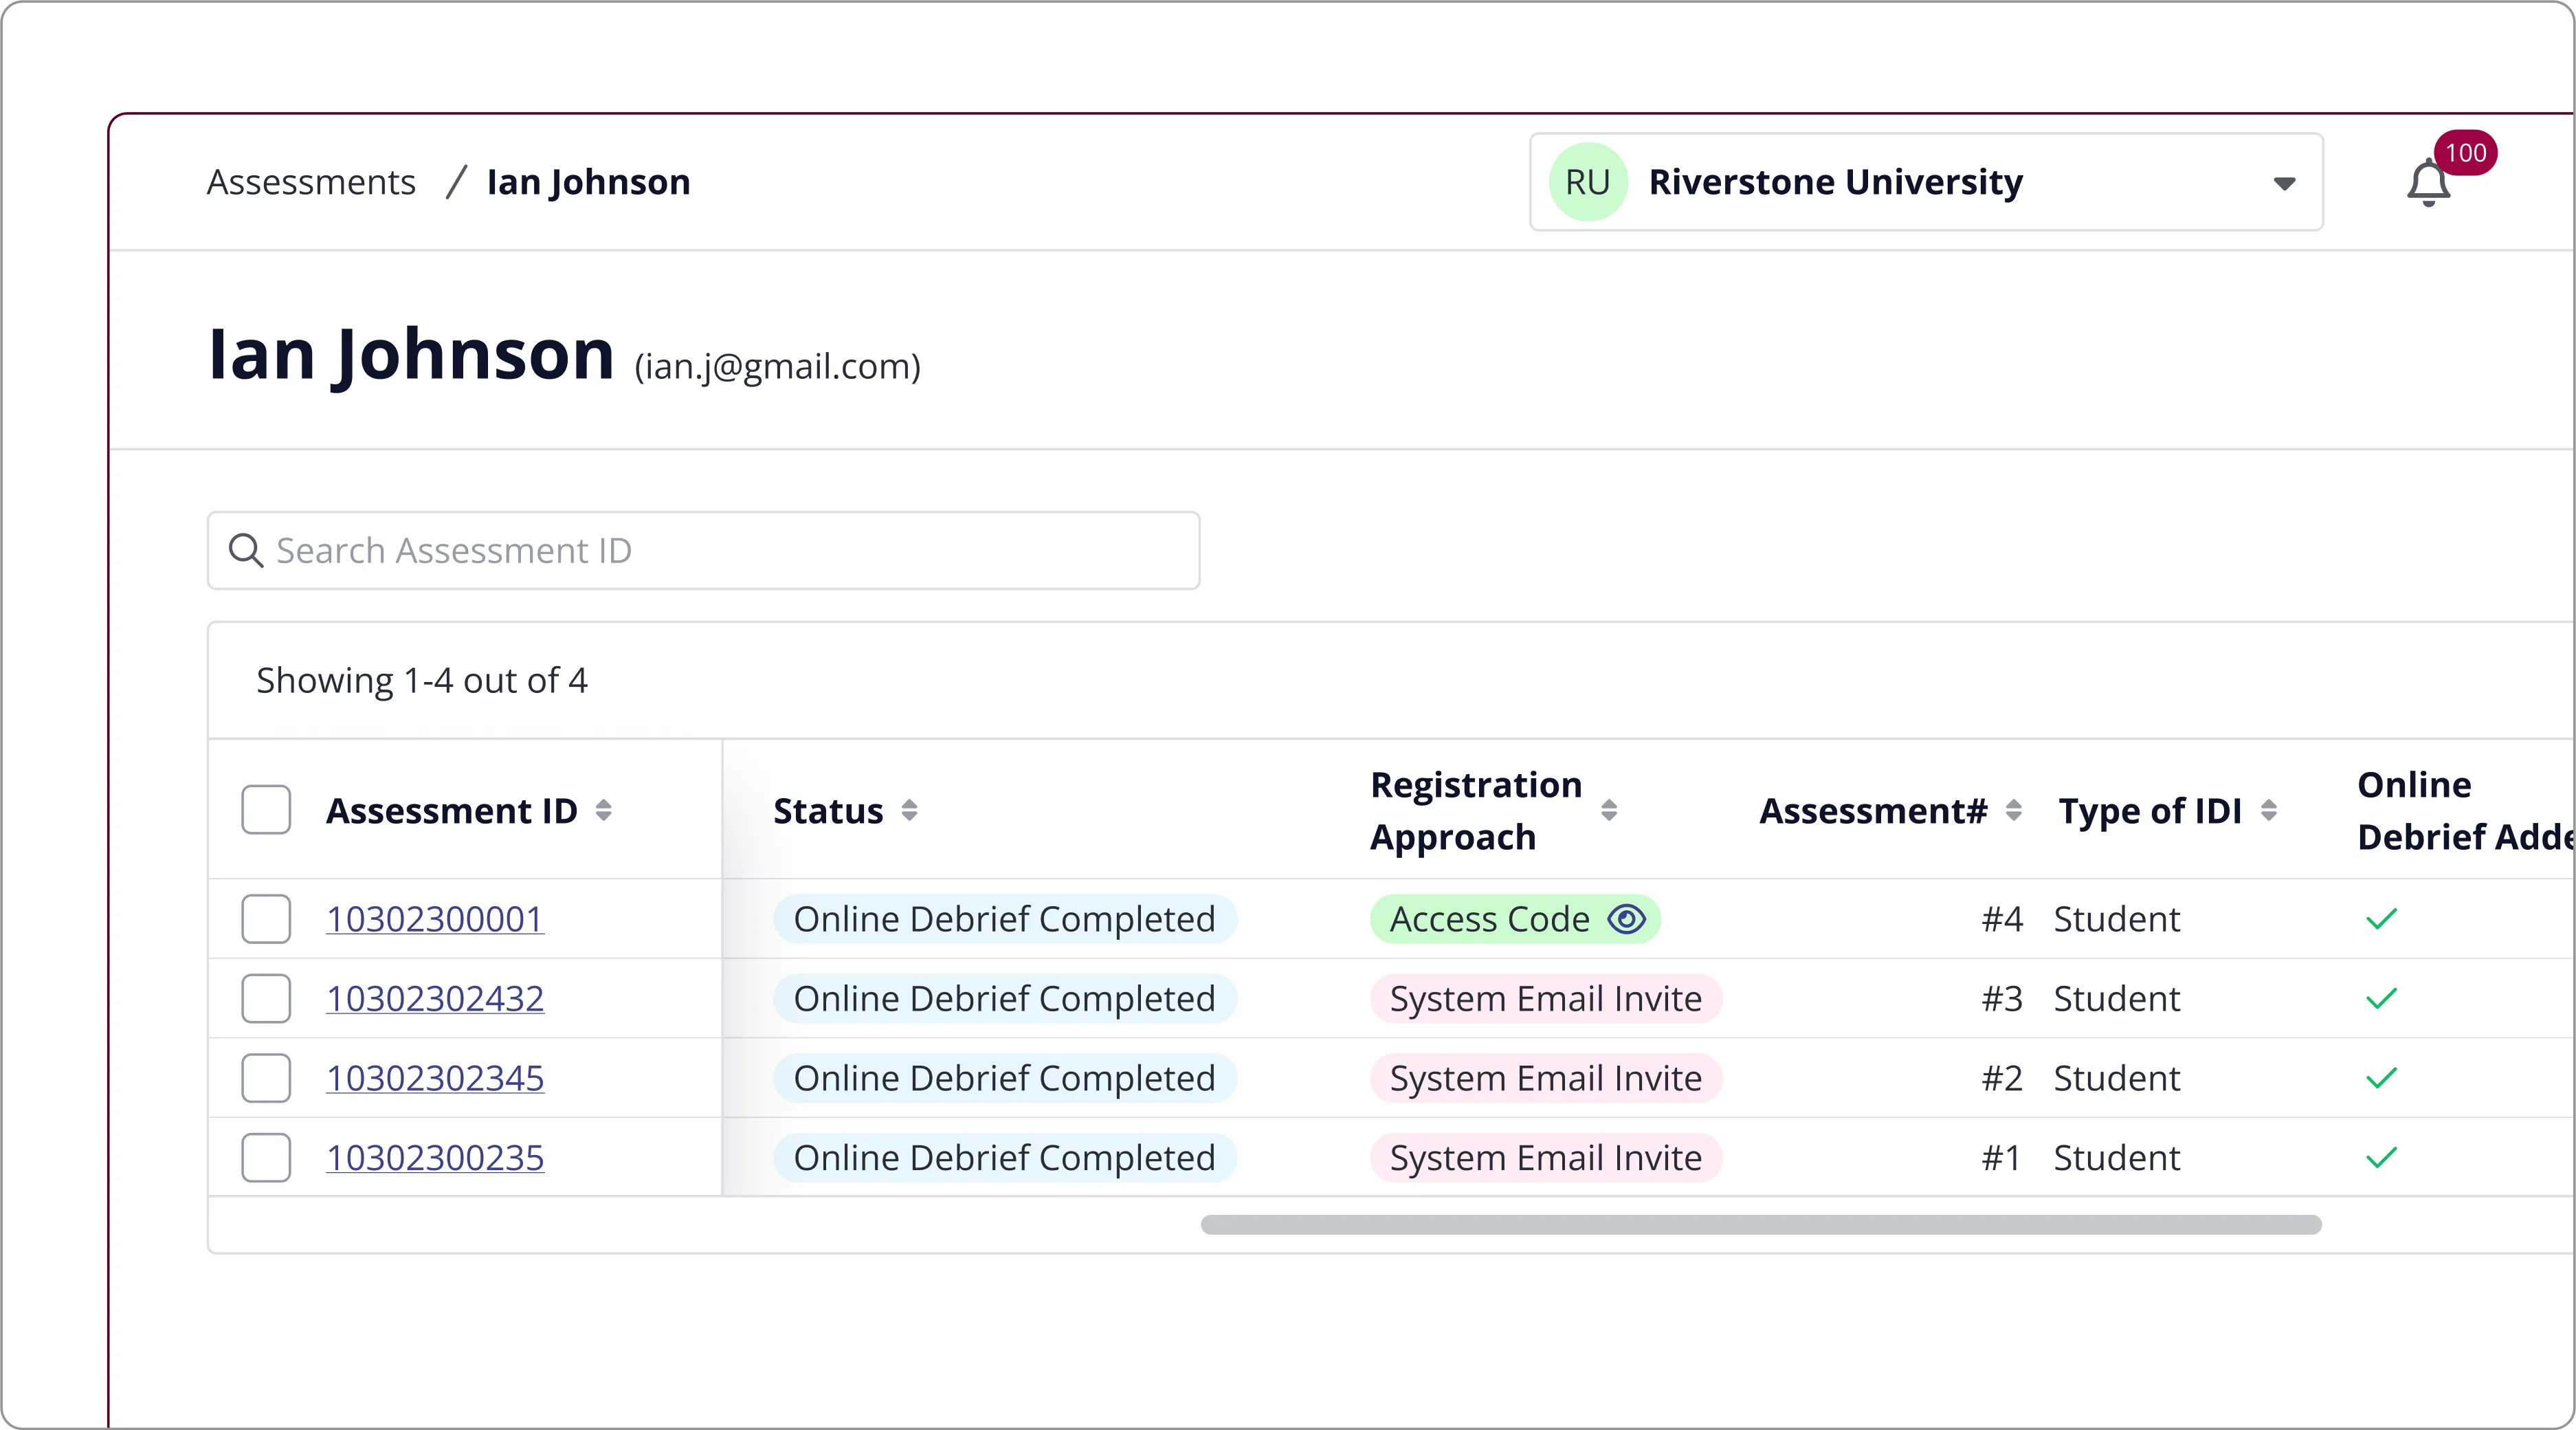Click the RU organization avatar
The width and height of the screenshot is (2576, 1430).
[1588, 182]
